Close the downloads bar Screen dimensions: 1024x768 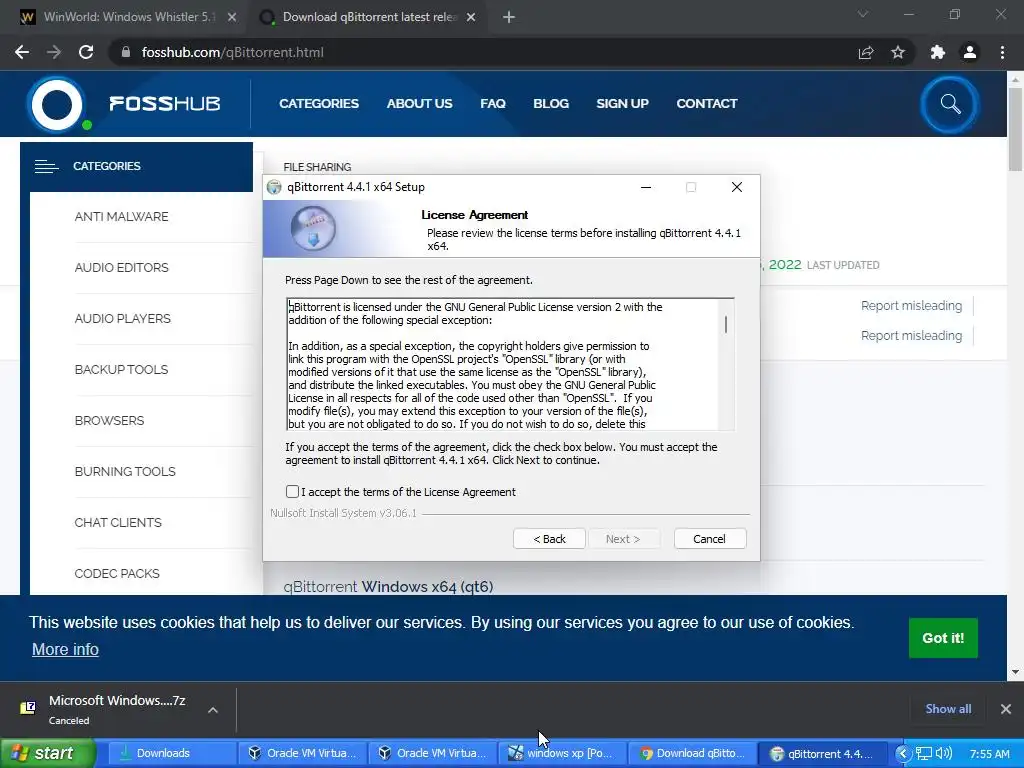point(1006,709)
